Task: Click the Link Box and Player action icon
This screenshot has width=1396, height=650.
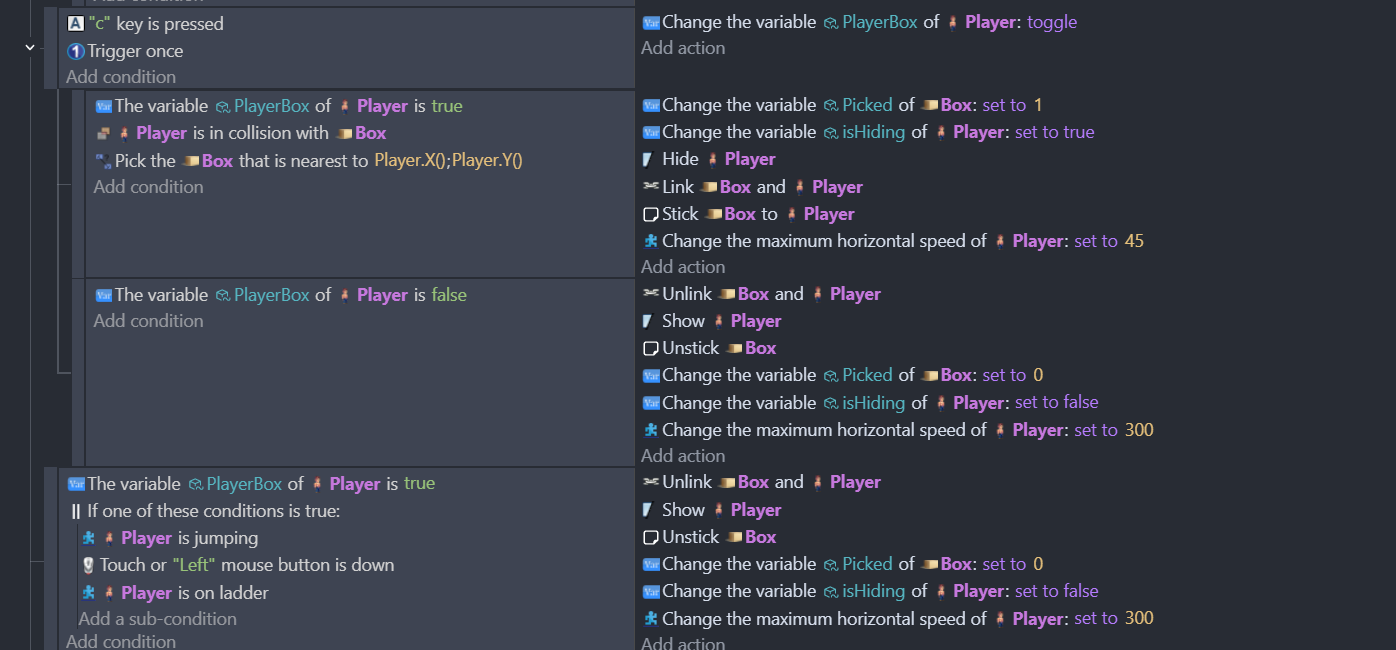Action: coord(650,187)
